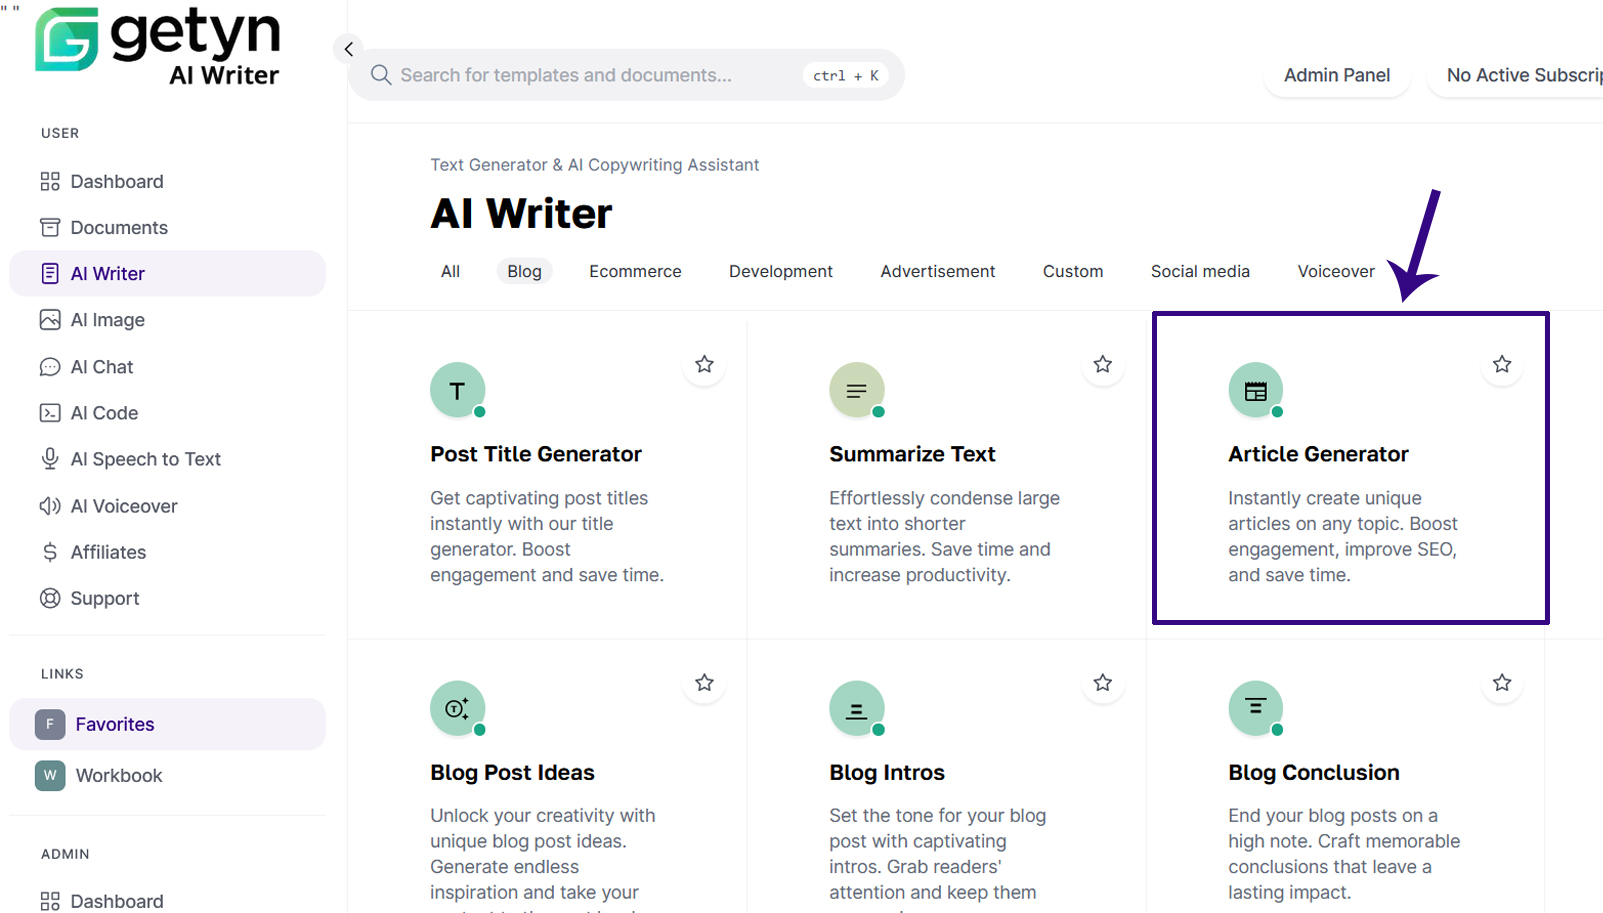Open the Admin Panel button

(1337, 75)
